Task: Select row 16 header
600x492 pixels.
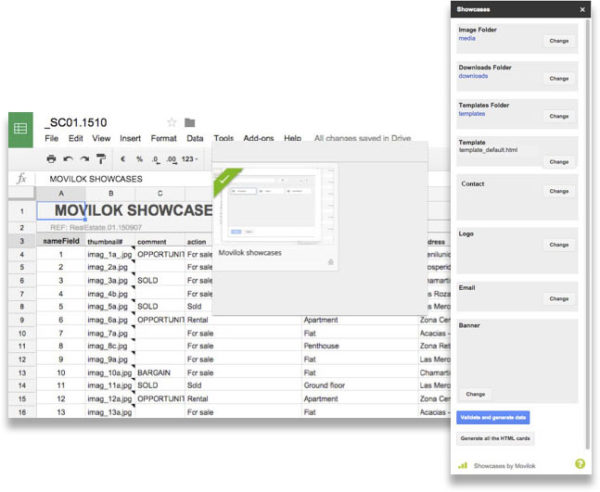Action: click(x=22, y=412)
